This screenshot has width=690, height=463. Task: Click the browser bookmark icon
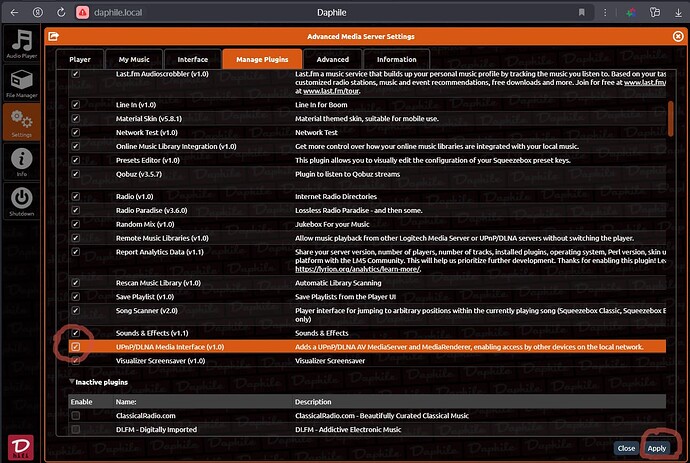pos(581,12)
